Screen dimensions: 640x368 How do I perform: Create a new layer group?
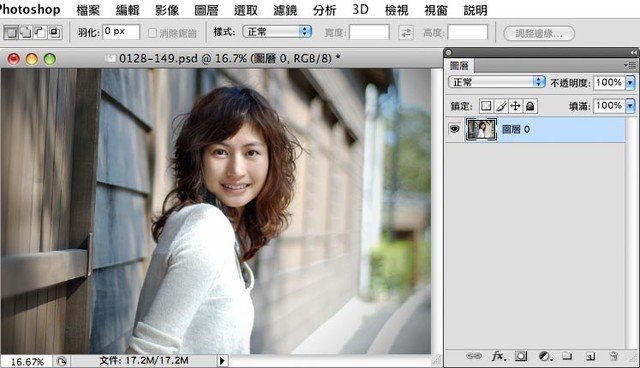pos(567,356)
